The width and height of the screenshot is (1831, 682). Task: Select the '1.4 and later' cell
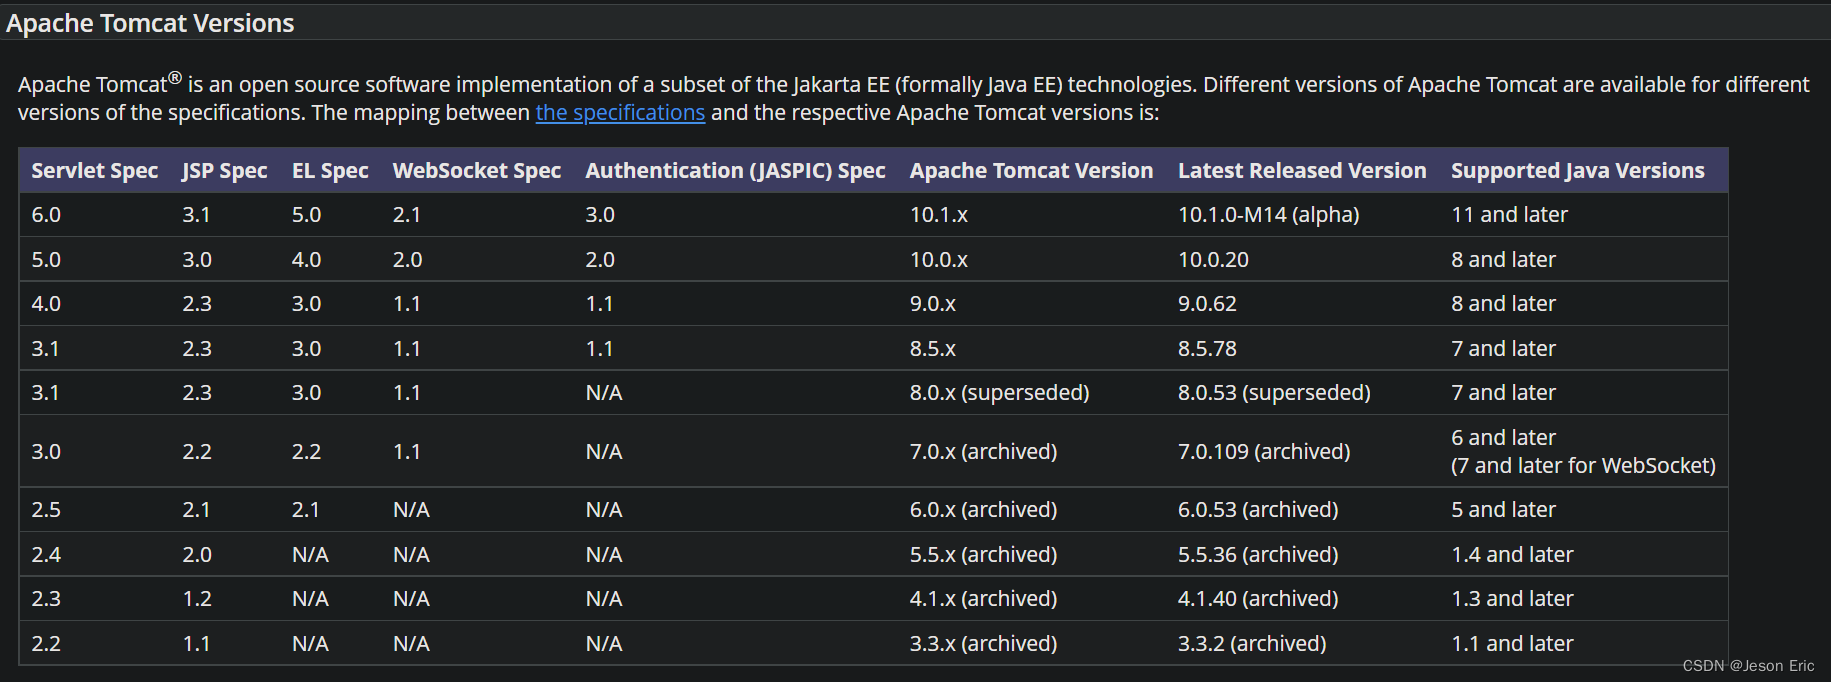[x=1513, y=555]
